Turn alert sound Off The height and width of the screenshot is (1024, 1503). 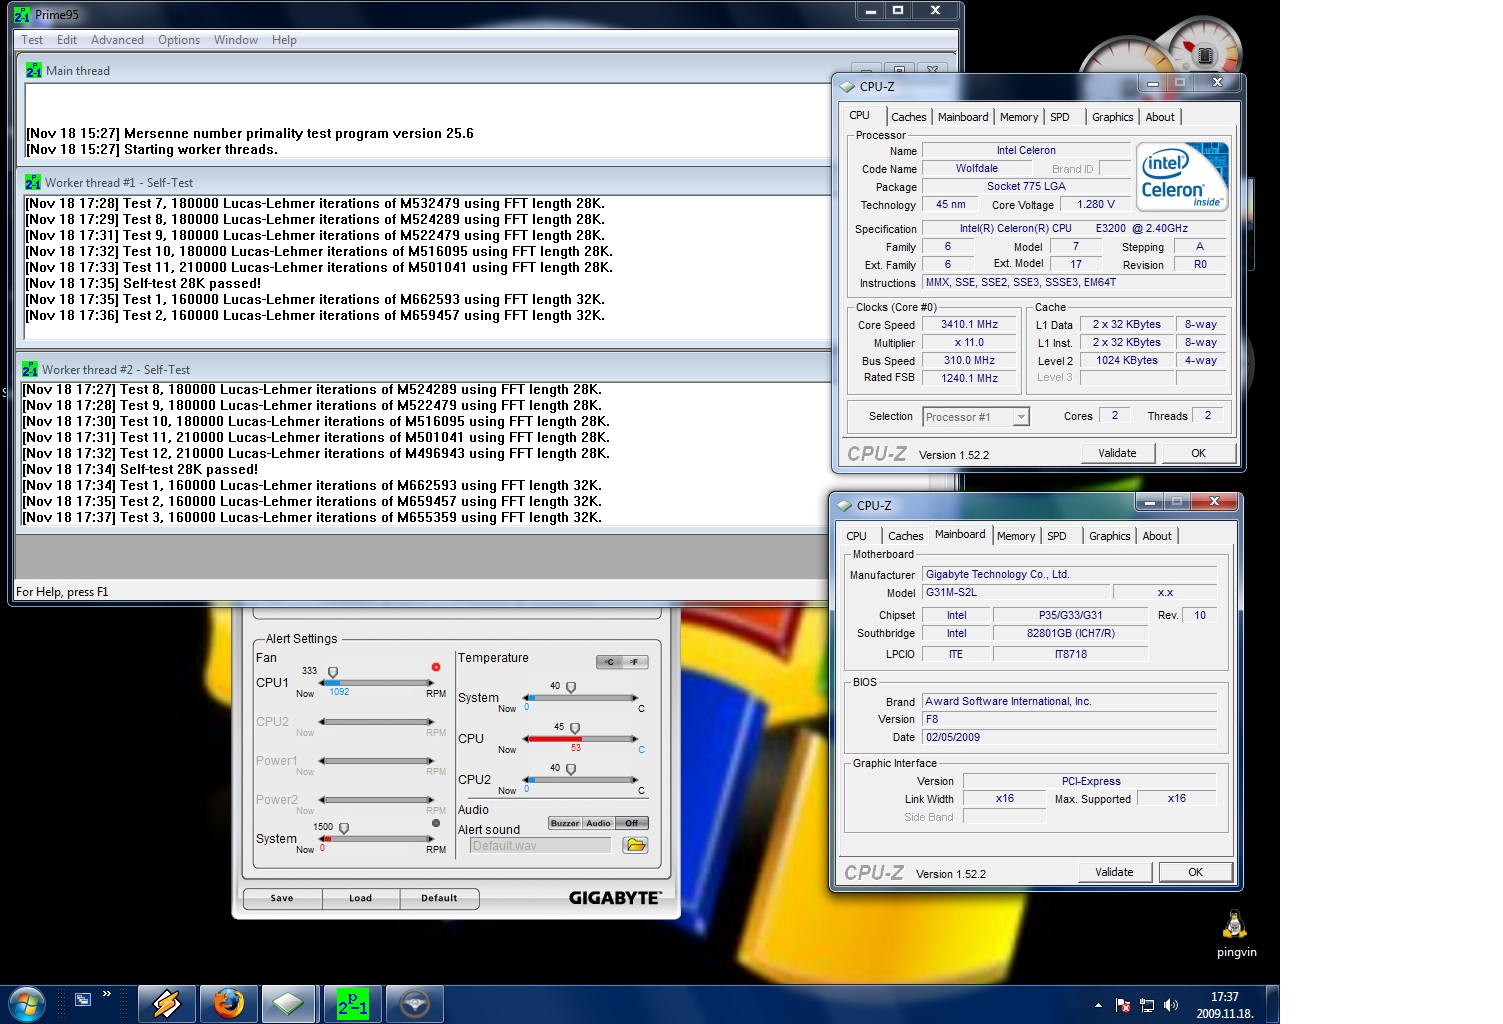[632, 823]
